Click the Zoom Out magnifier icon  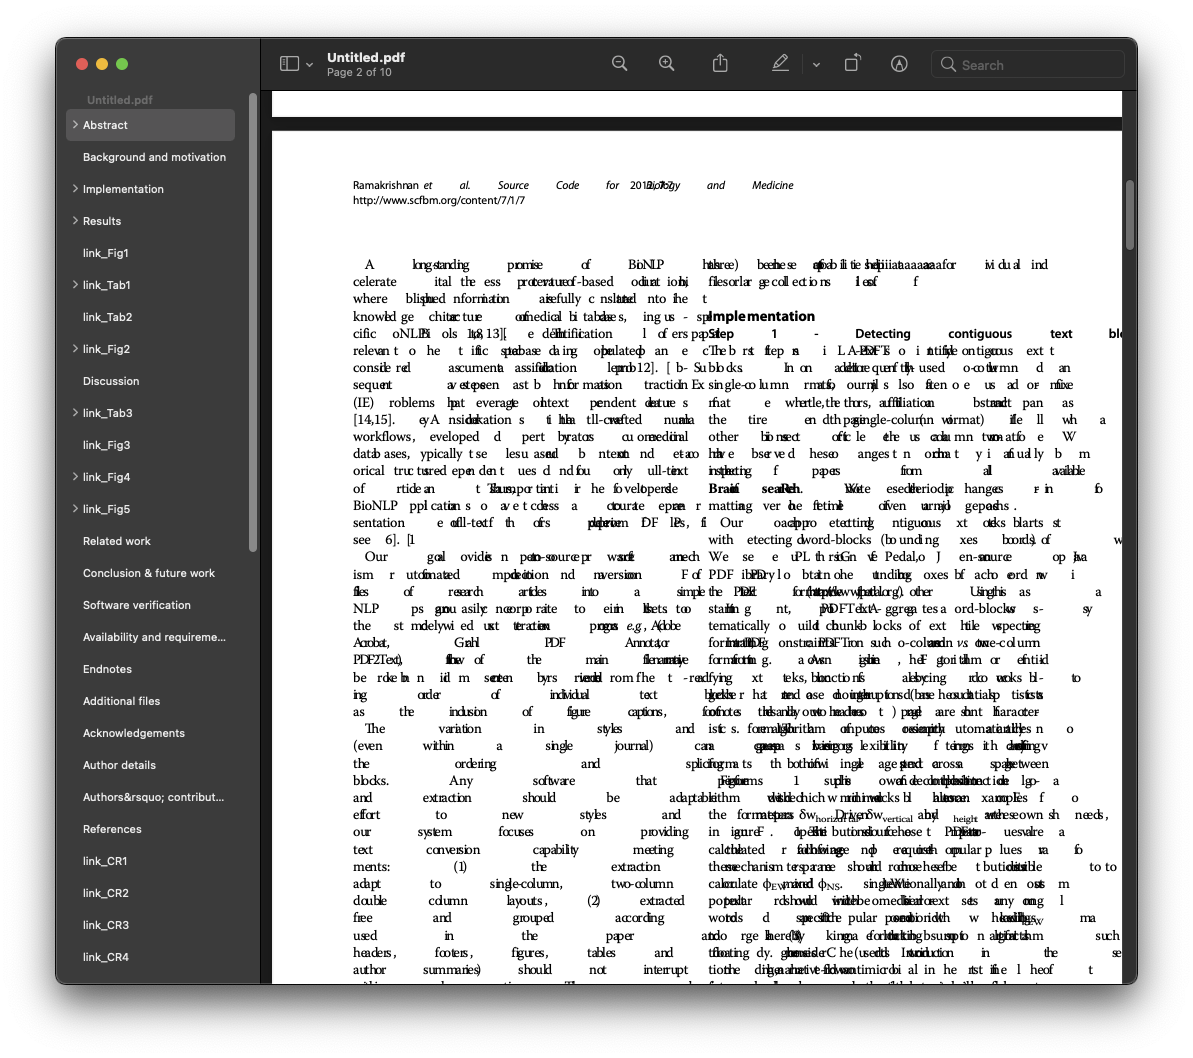(619, 63)
